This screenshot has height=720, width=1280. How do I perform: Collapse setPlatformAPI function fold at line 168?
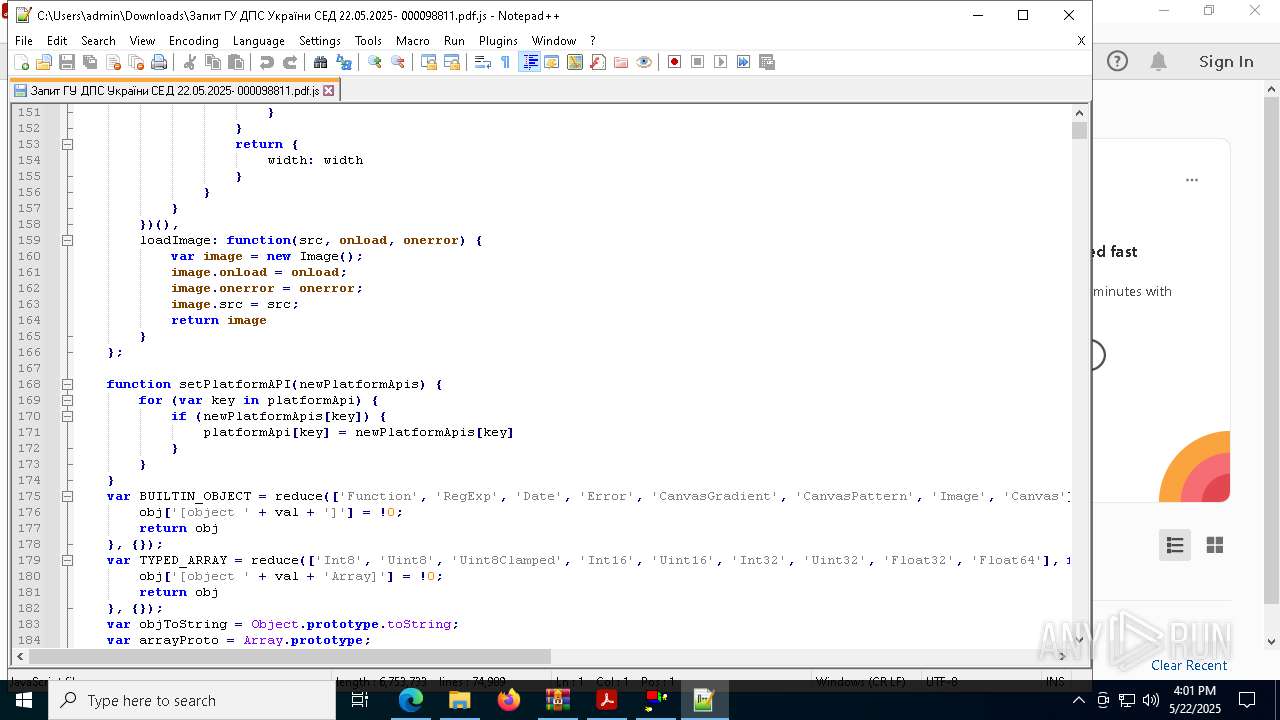(x=67, y=384)
